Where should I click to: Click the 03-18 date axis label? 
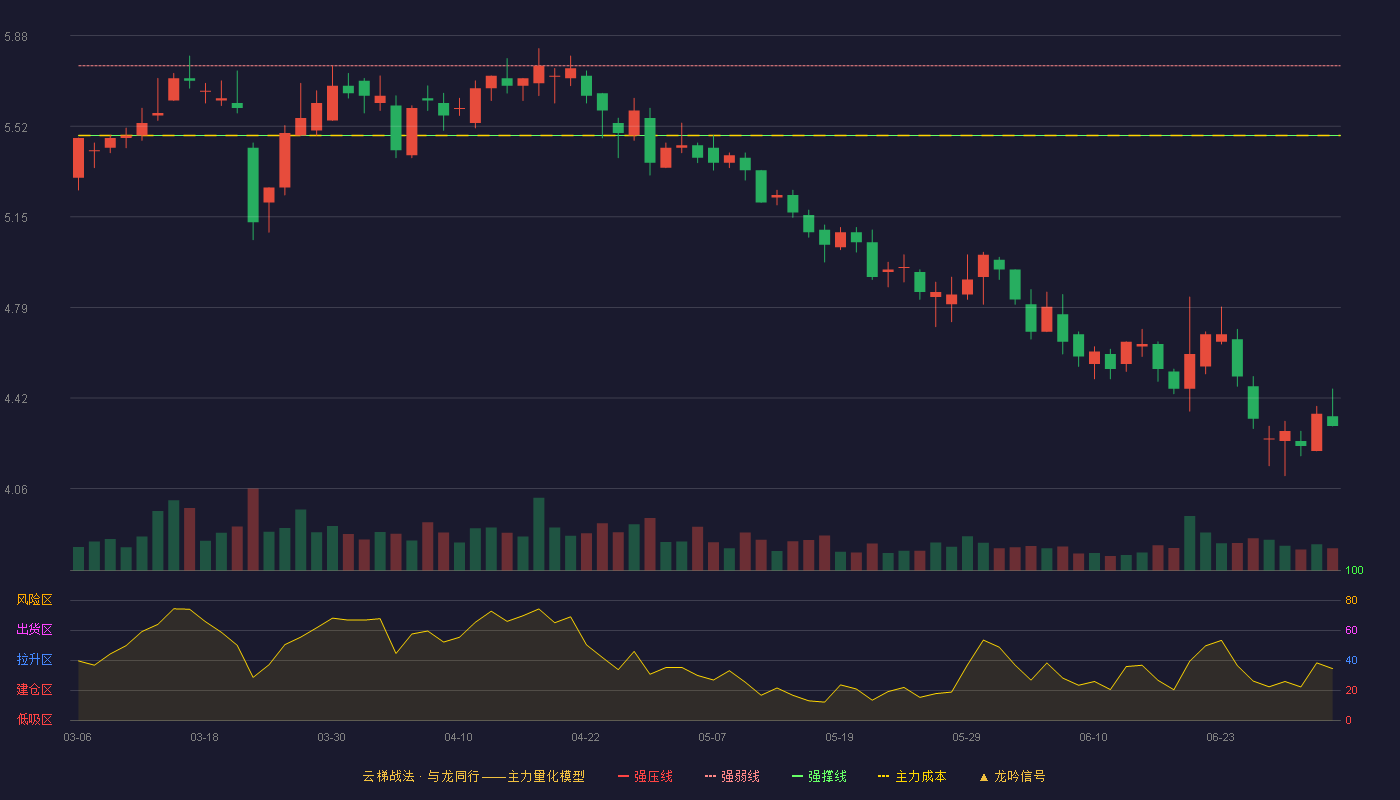point(204,737)
